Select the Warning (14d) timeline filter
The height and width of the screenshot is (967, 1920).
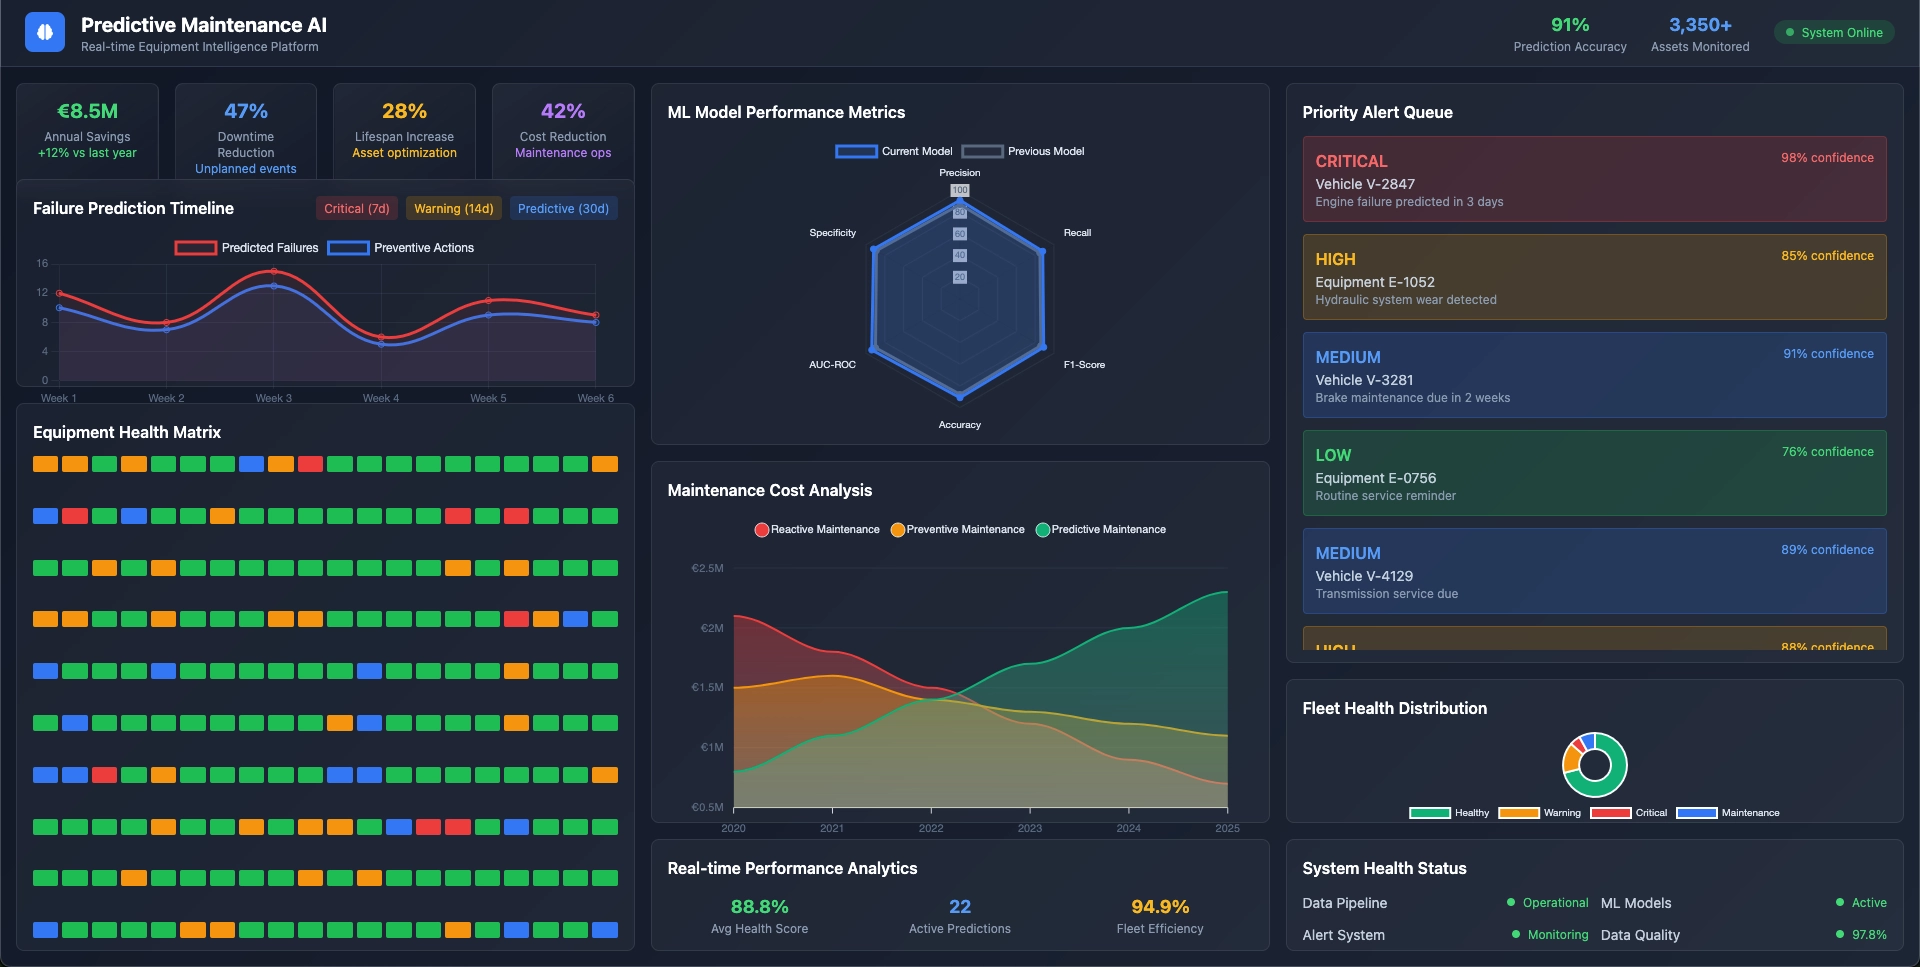pos(453,209)
